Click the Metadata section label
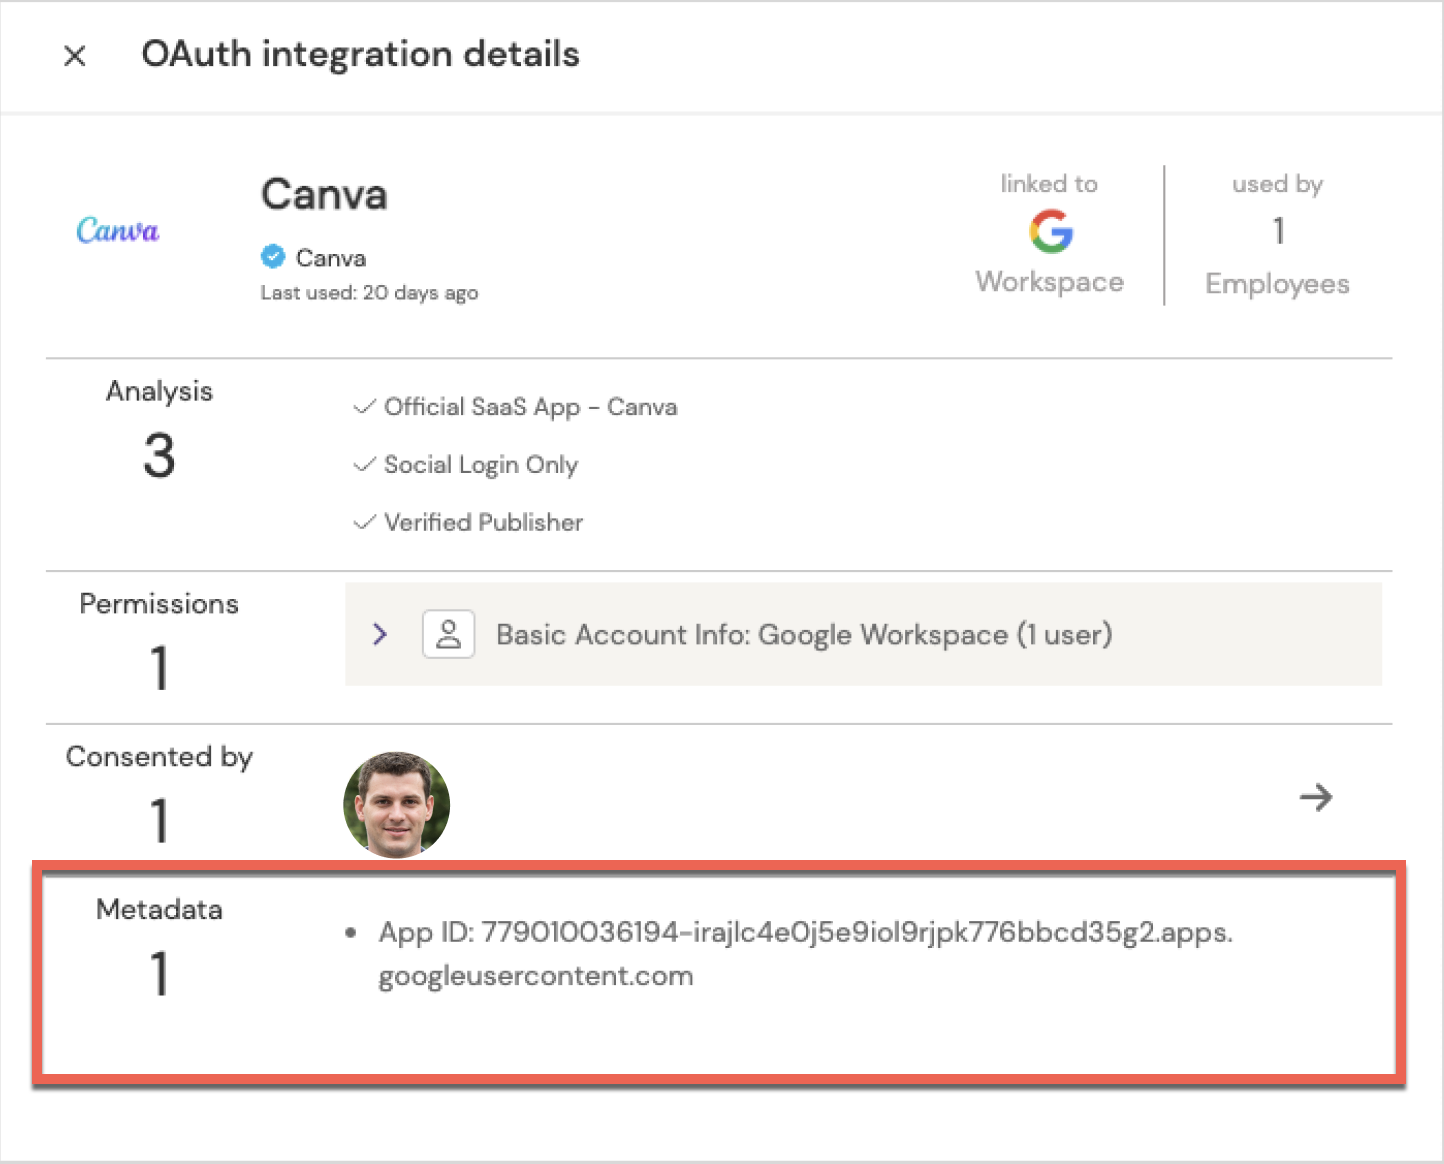 tap(159, 909)
